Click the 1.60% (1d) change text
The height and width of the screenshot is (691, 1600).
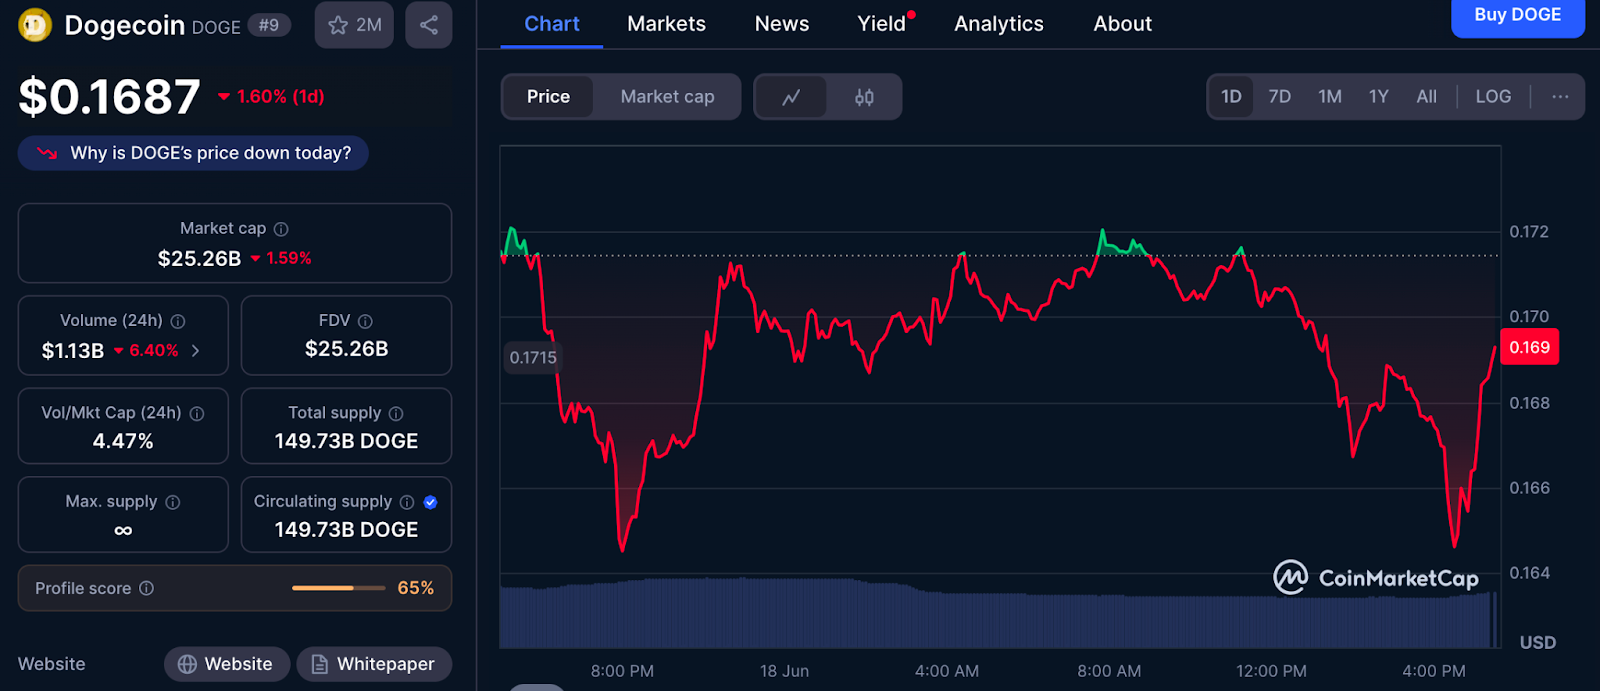click(x=280, y=97)
